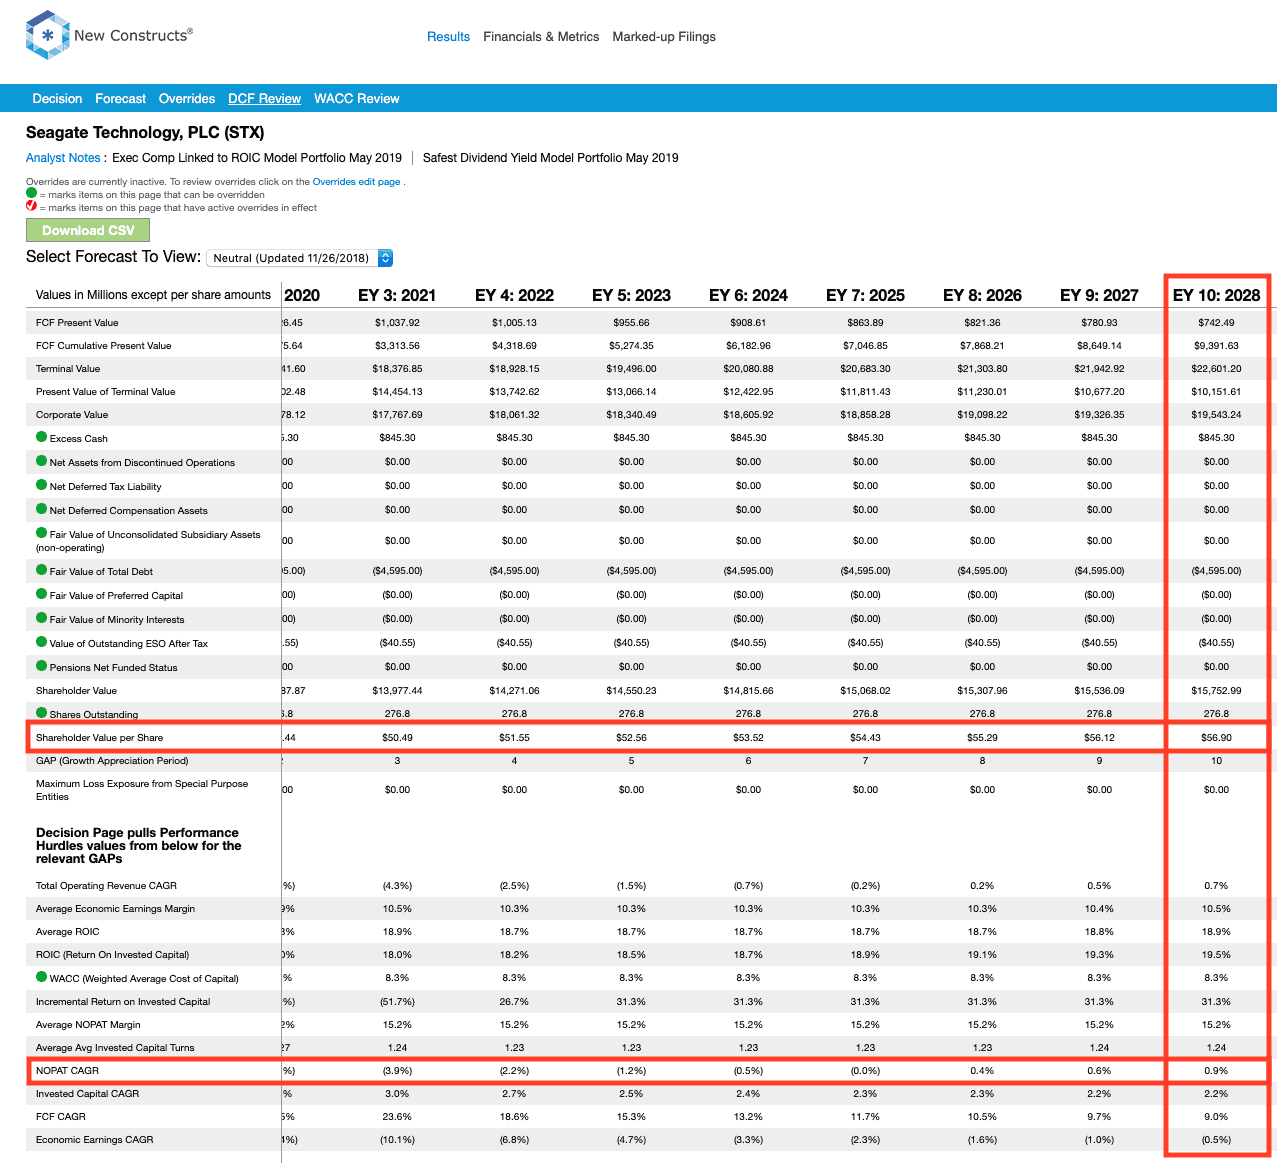Screen dimensions: 1277x1163
Task: Click Present Value of Terminal Value $10,151.61
Action: point(1216,392)
